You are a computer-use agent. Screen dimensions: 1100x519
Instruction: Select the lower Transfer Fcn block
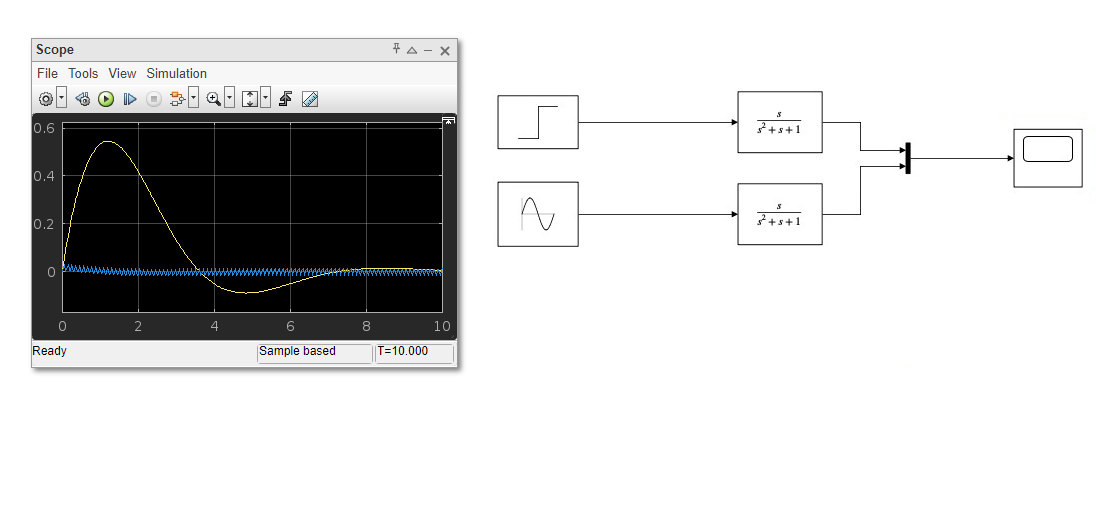(x=779, y=214)
